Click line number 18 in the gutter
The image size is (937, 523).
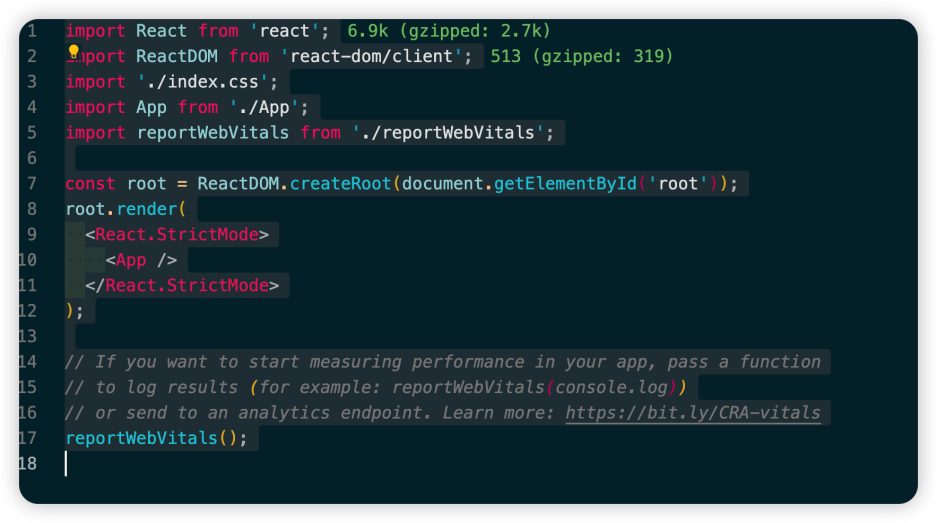coord(27,464)
